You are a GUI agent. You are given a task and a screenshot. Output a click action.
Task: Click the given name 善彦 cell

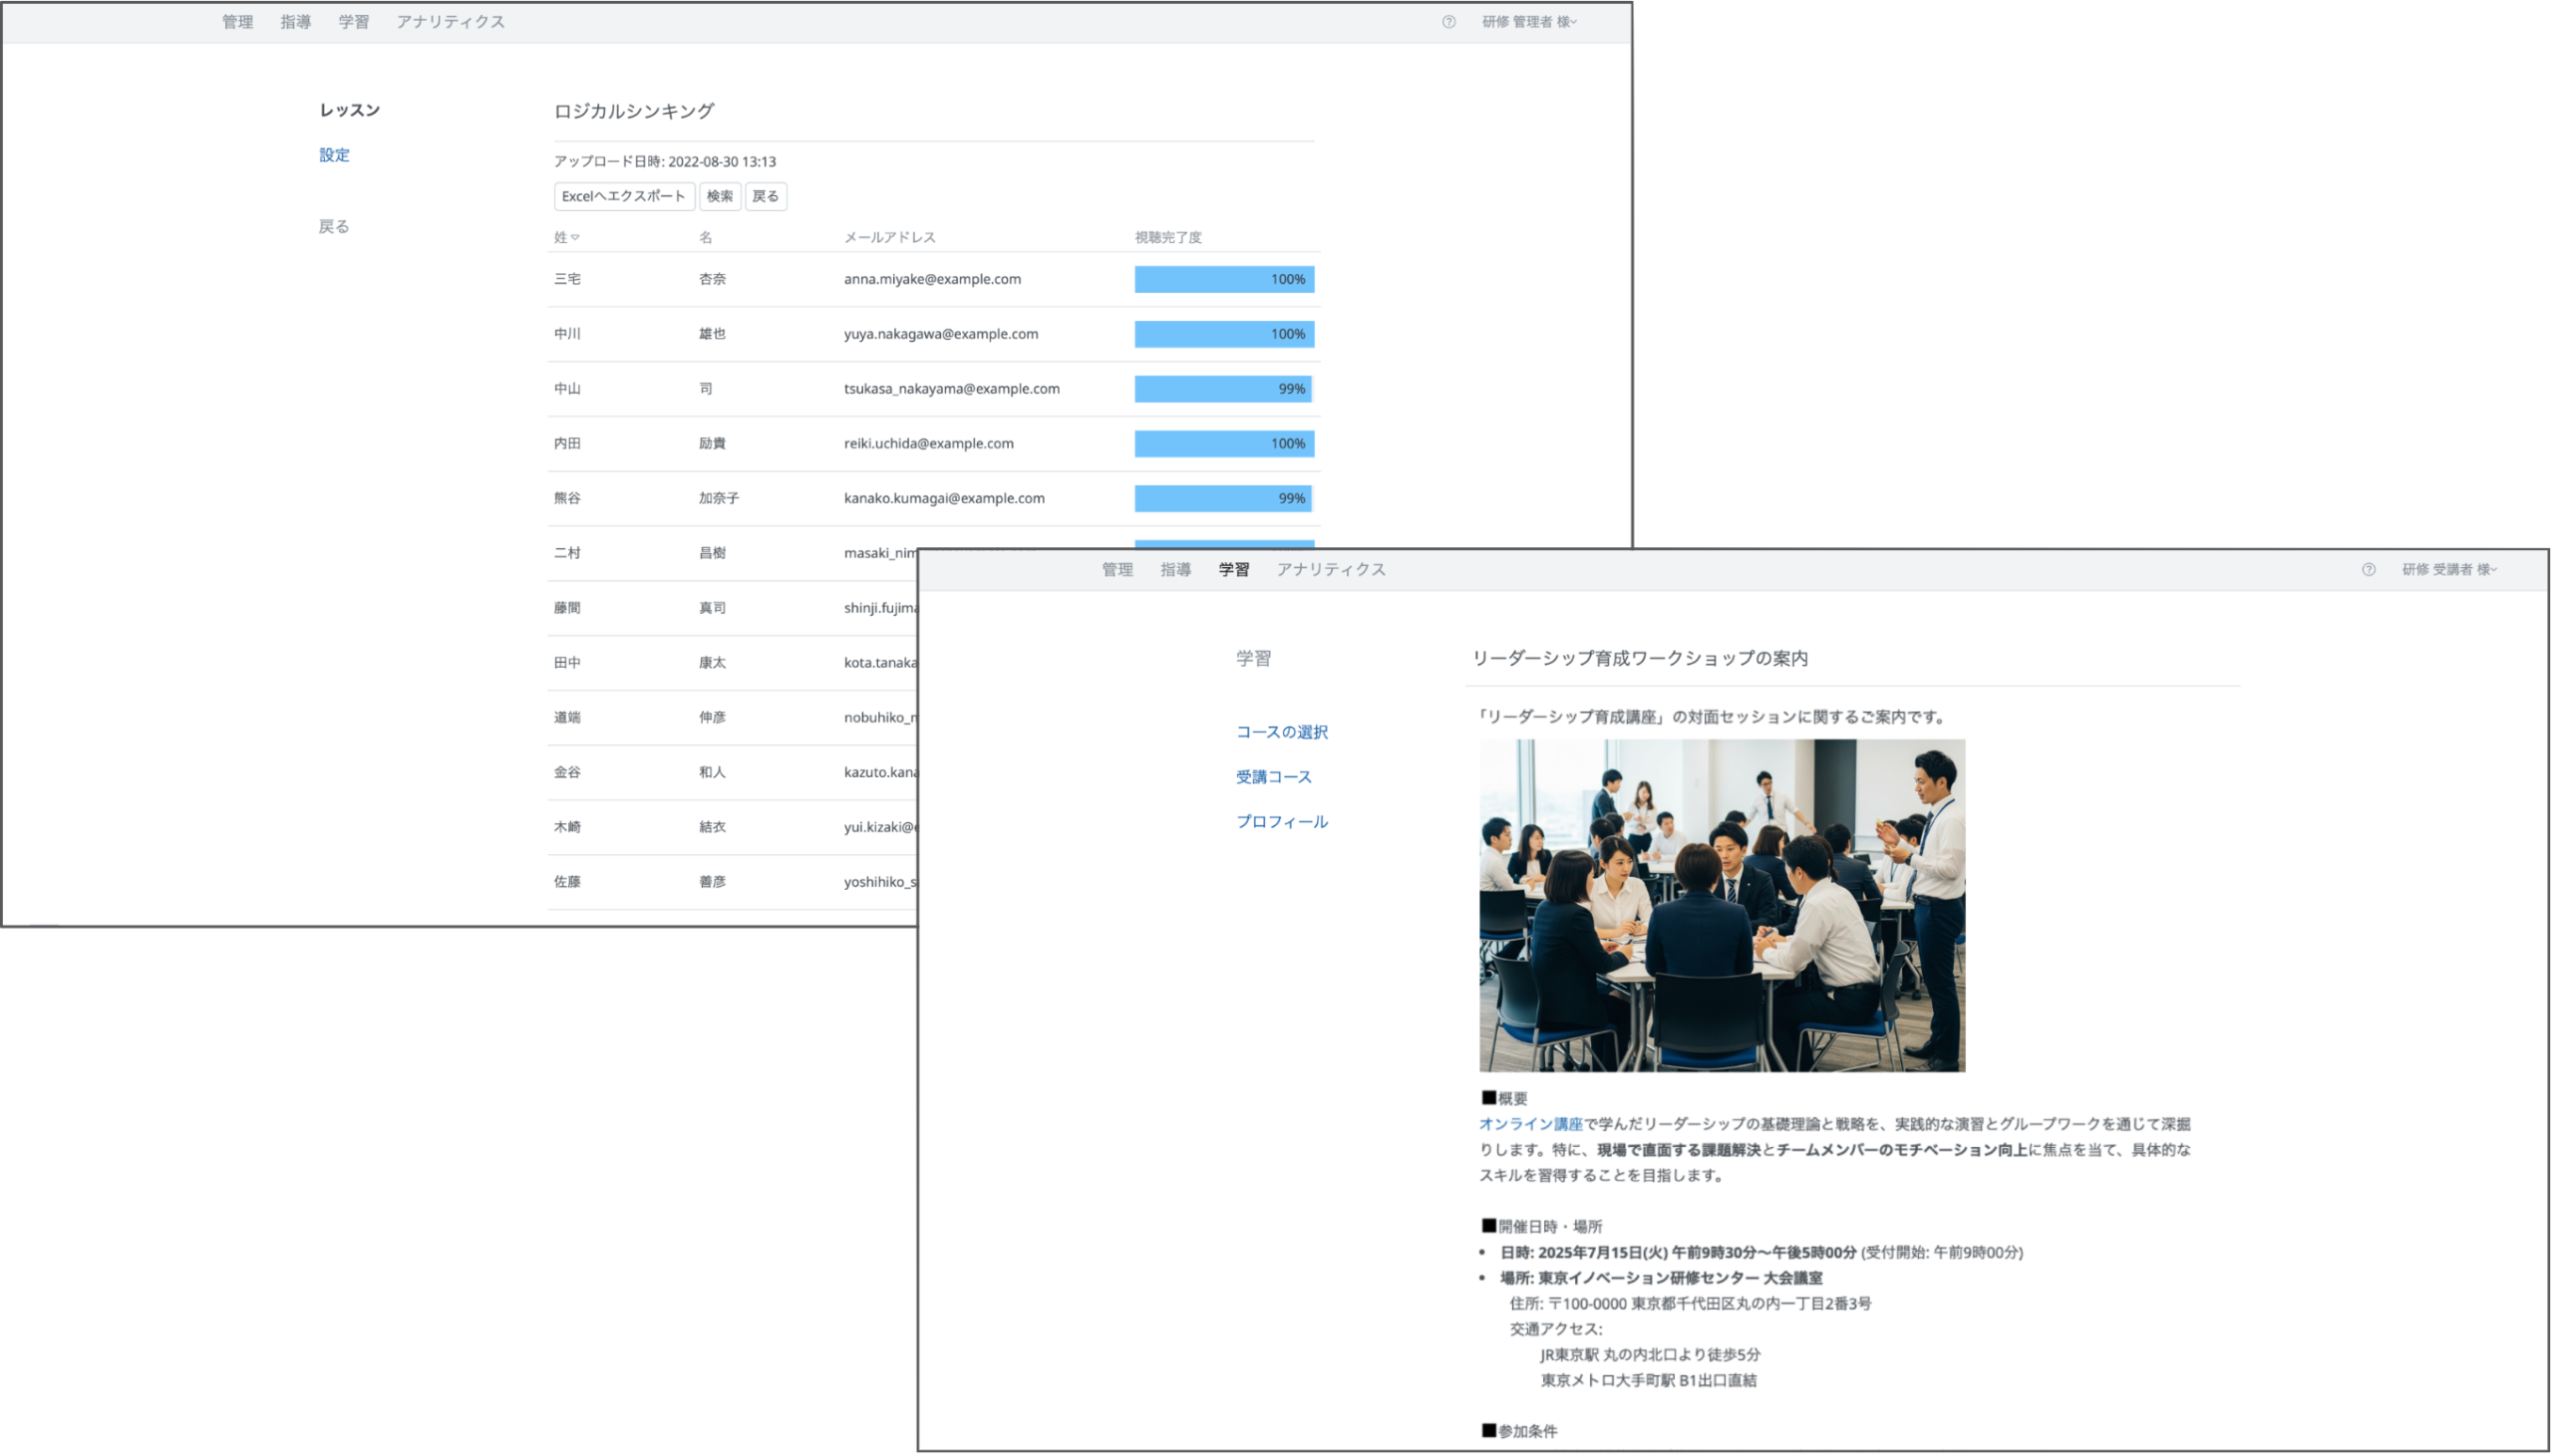pyautogui.click(x=712, y=882)
